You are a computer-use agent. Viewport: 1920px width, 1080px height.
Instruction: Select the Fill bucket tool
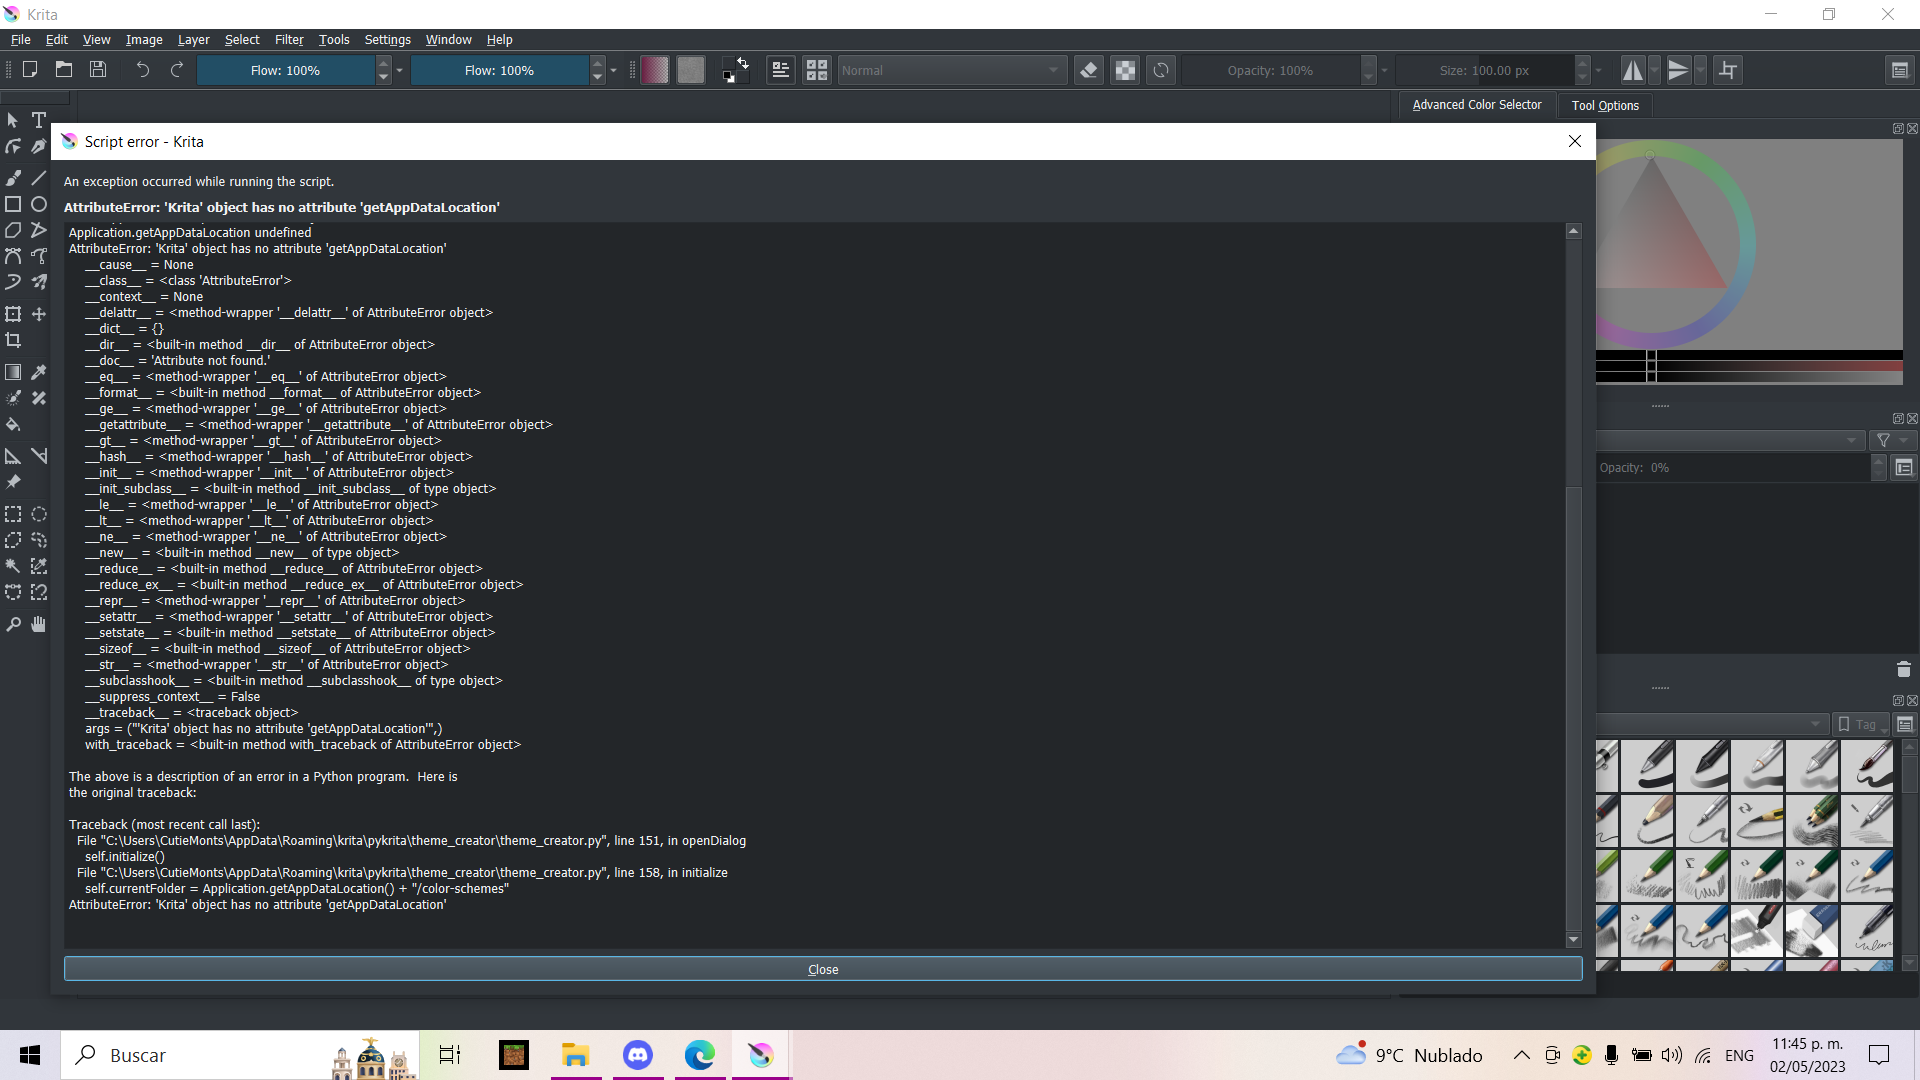click(13, 424)
